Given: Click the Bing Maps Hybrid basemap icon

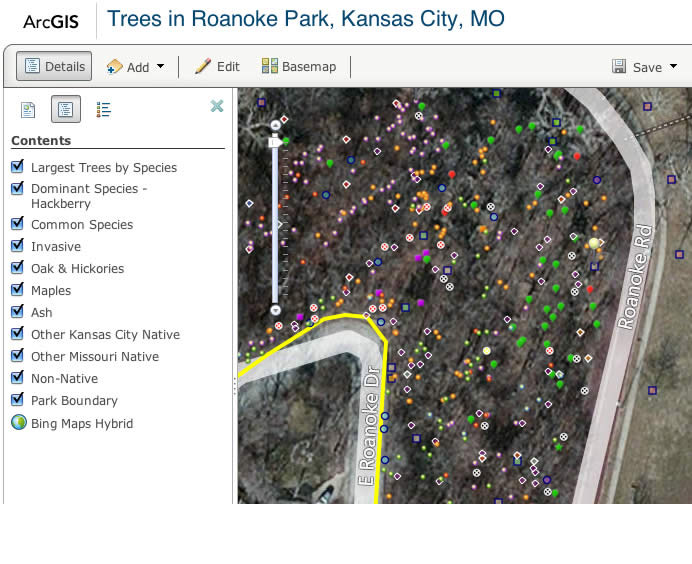Looking at the screenshot, I should (18, 423).
